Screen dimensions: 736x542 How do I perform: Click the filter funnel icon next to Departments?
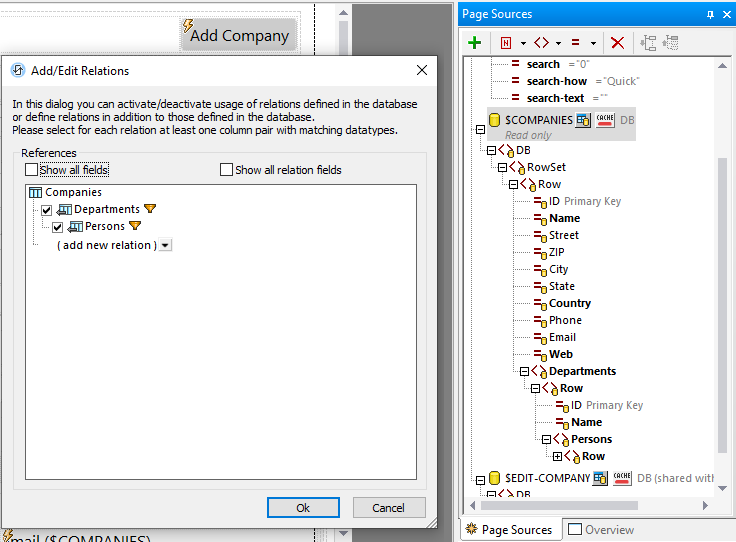click(150, 209)
